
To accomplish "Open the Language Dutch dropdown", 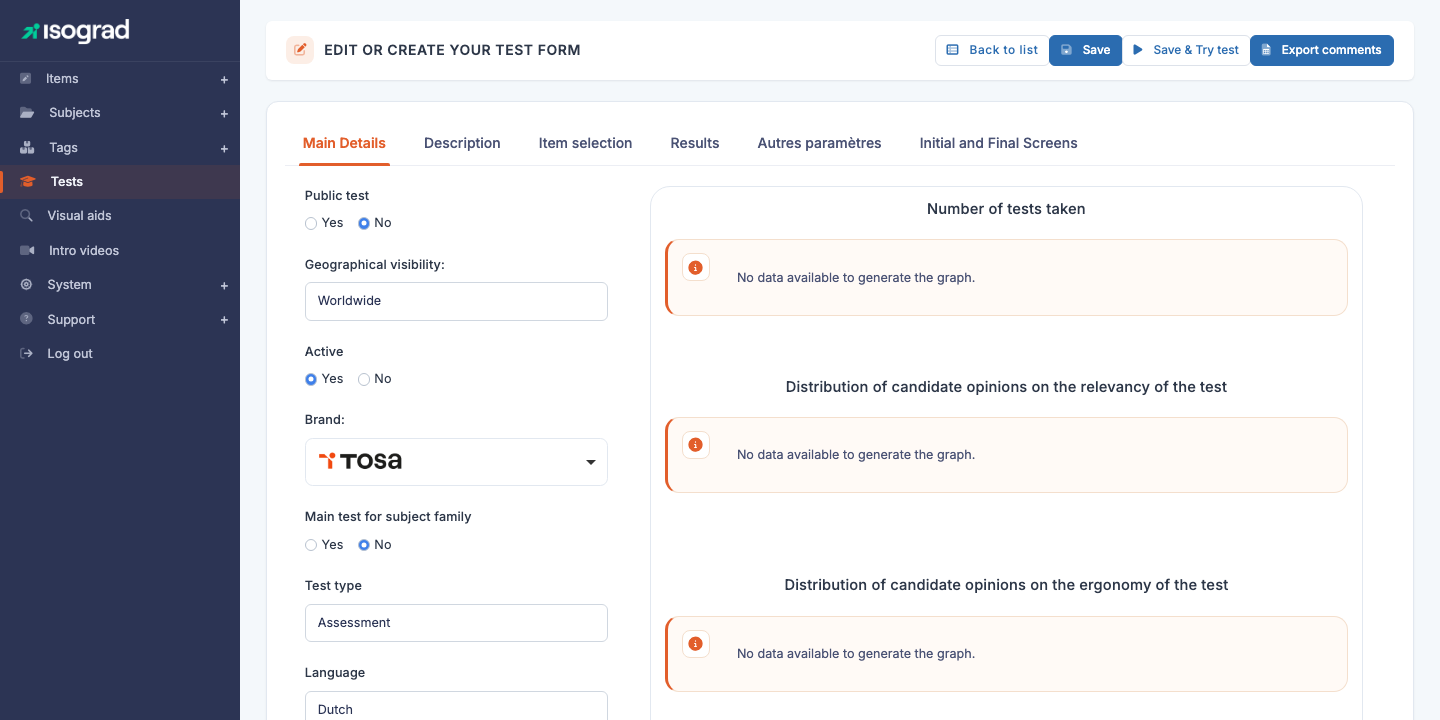I will click(456, 705).
